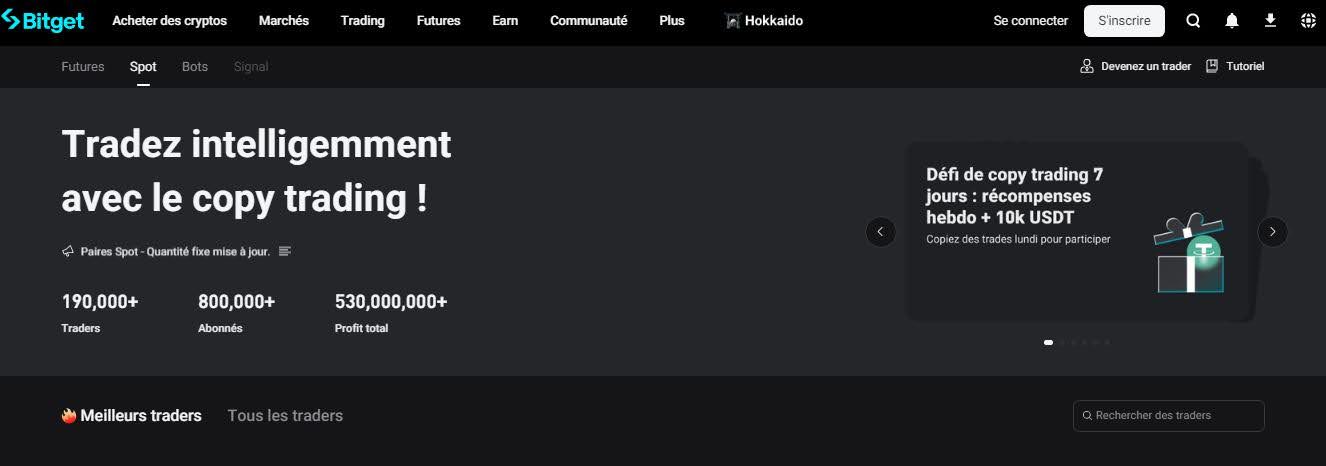
Task: Expand the Communauté menu
Action: pos(589,21)
